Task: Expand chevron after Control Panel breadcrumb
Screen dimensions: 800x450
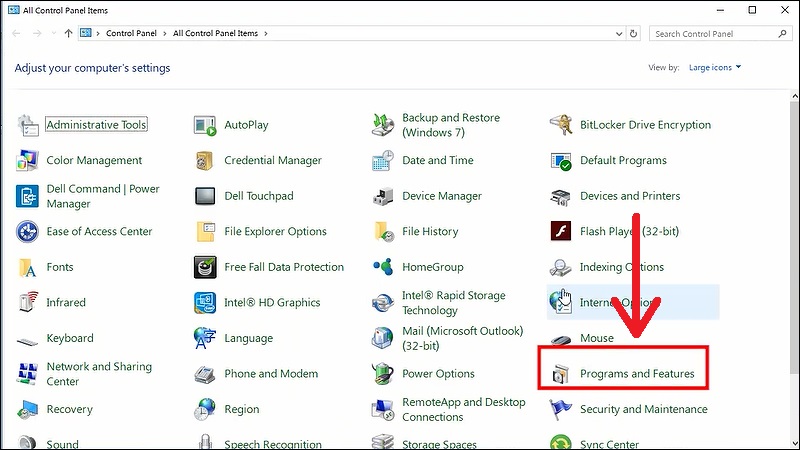Action: click(x=164, y=34)
